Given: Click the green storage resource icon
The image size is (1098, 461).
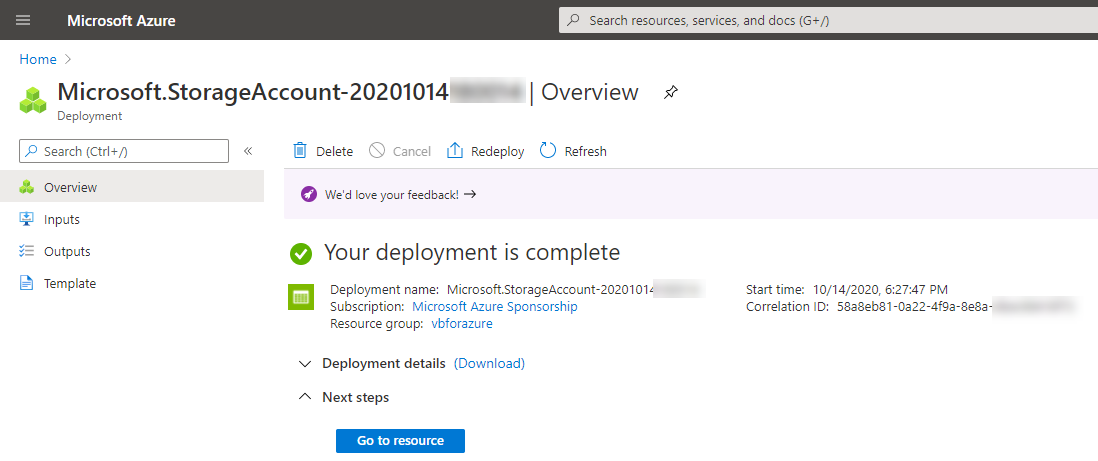Looking at the screenshot, I should click(300, 297).
